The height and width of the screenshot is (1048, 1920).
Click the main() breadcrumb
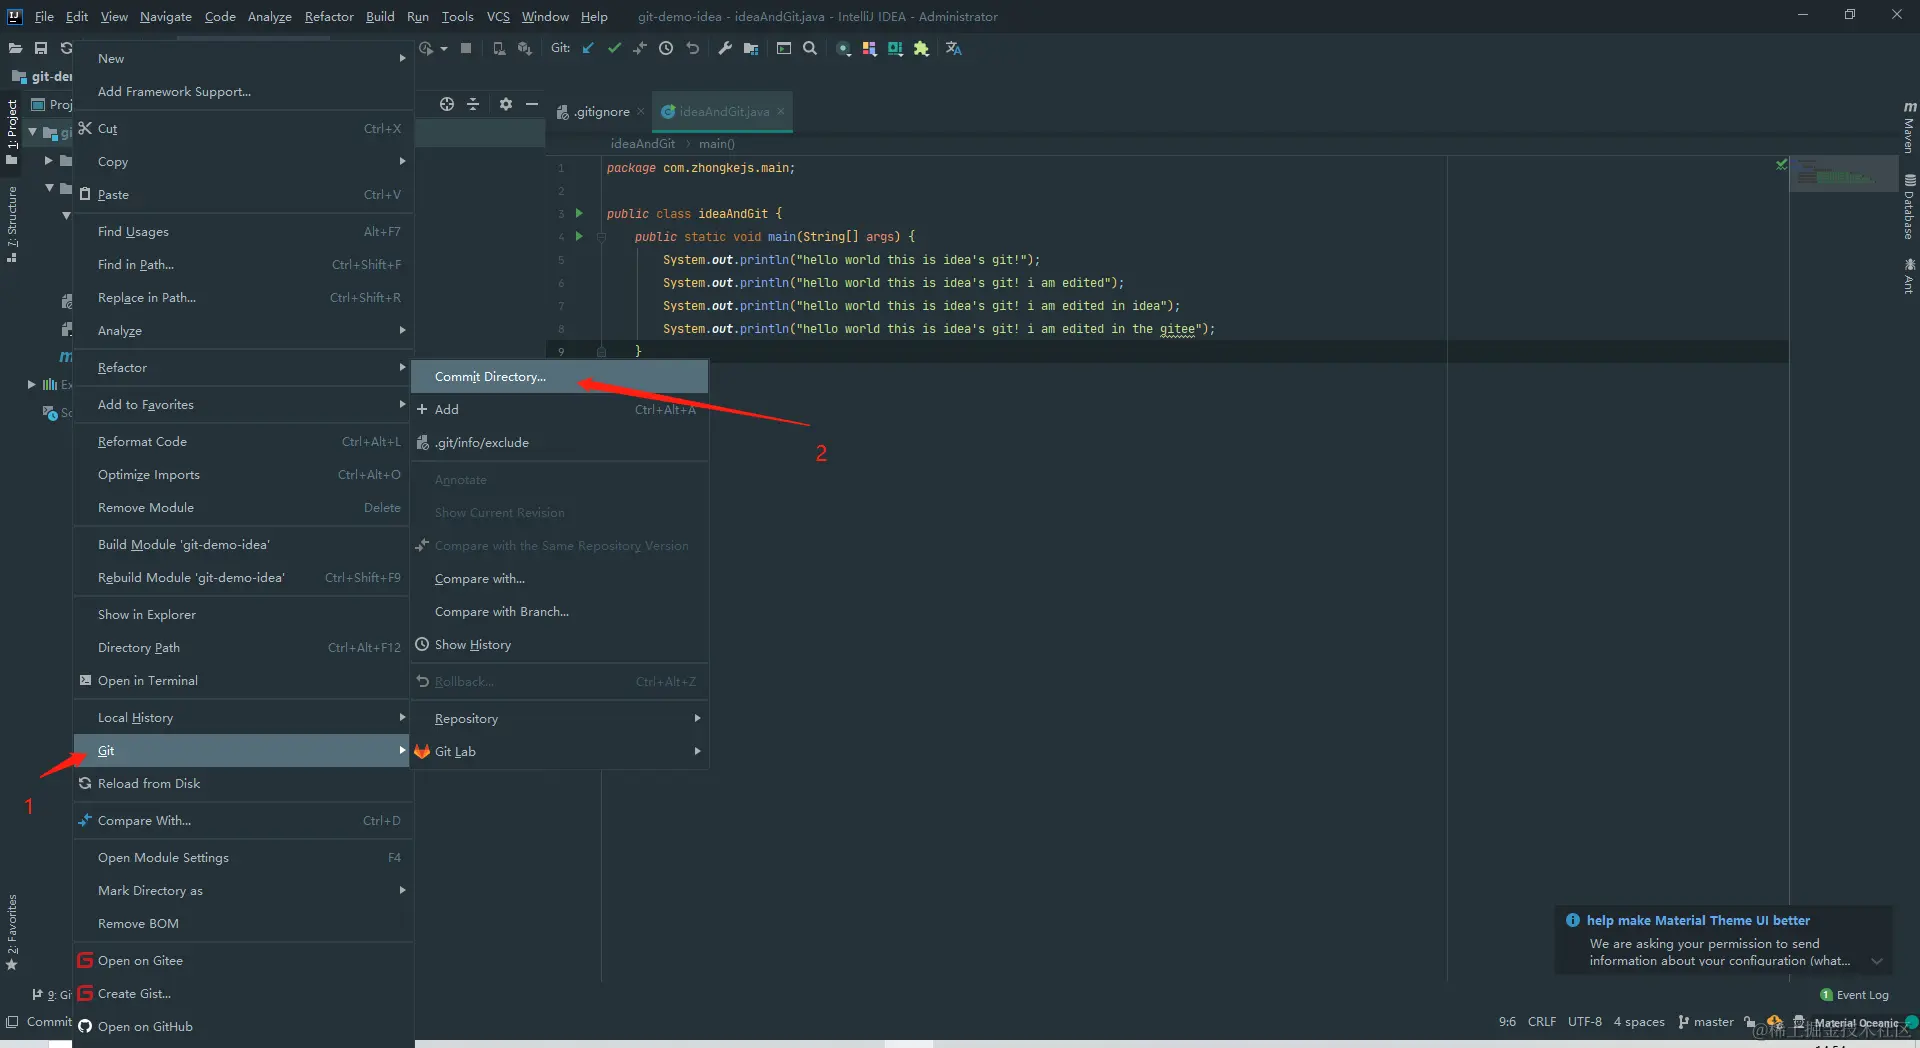[717, 144]
